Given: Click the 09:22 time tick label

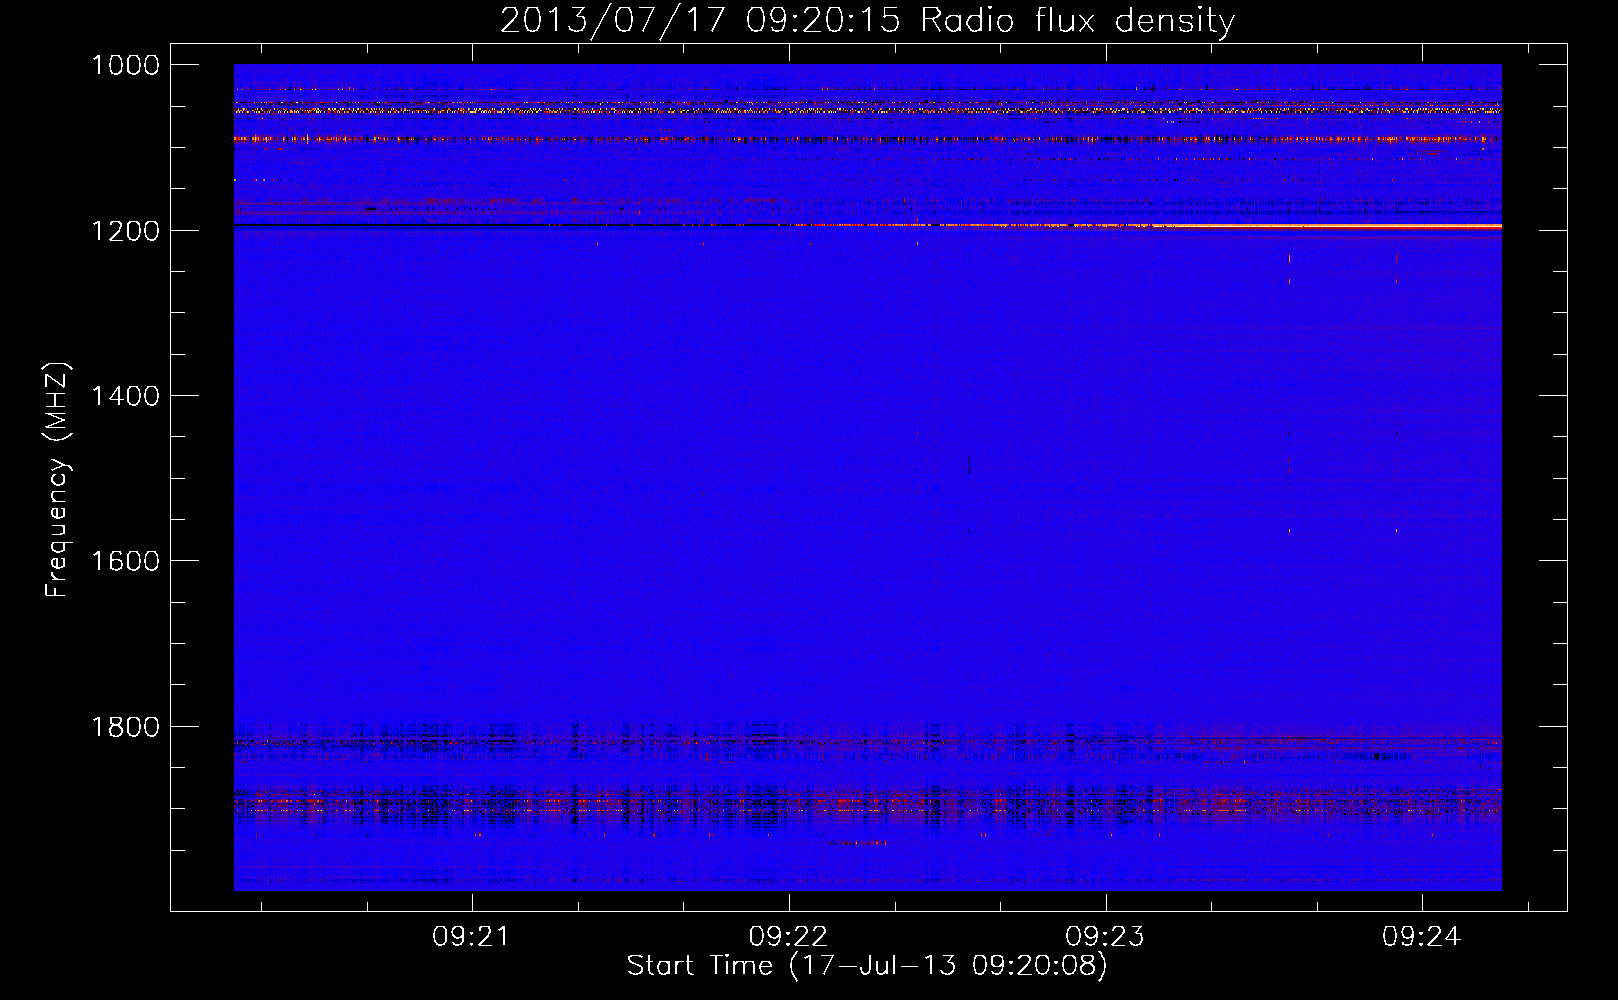Looking at the screenshot, I should click(x=788, y=937).
